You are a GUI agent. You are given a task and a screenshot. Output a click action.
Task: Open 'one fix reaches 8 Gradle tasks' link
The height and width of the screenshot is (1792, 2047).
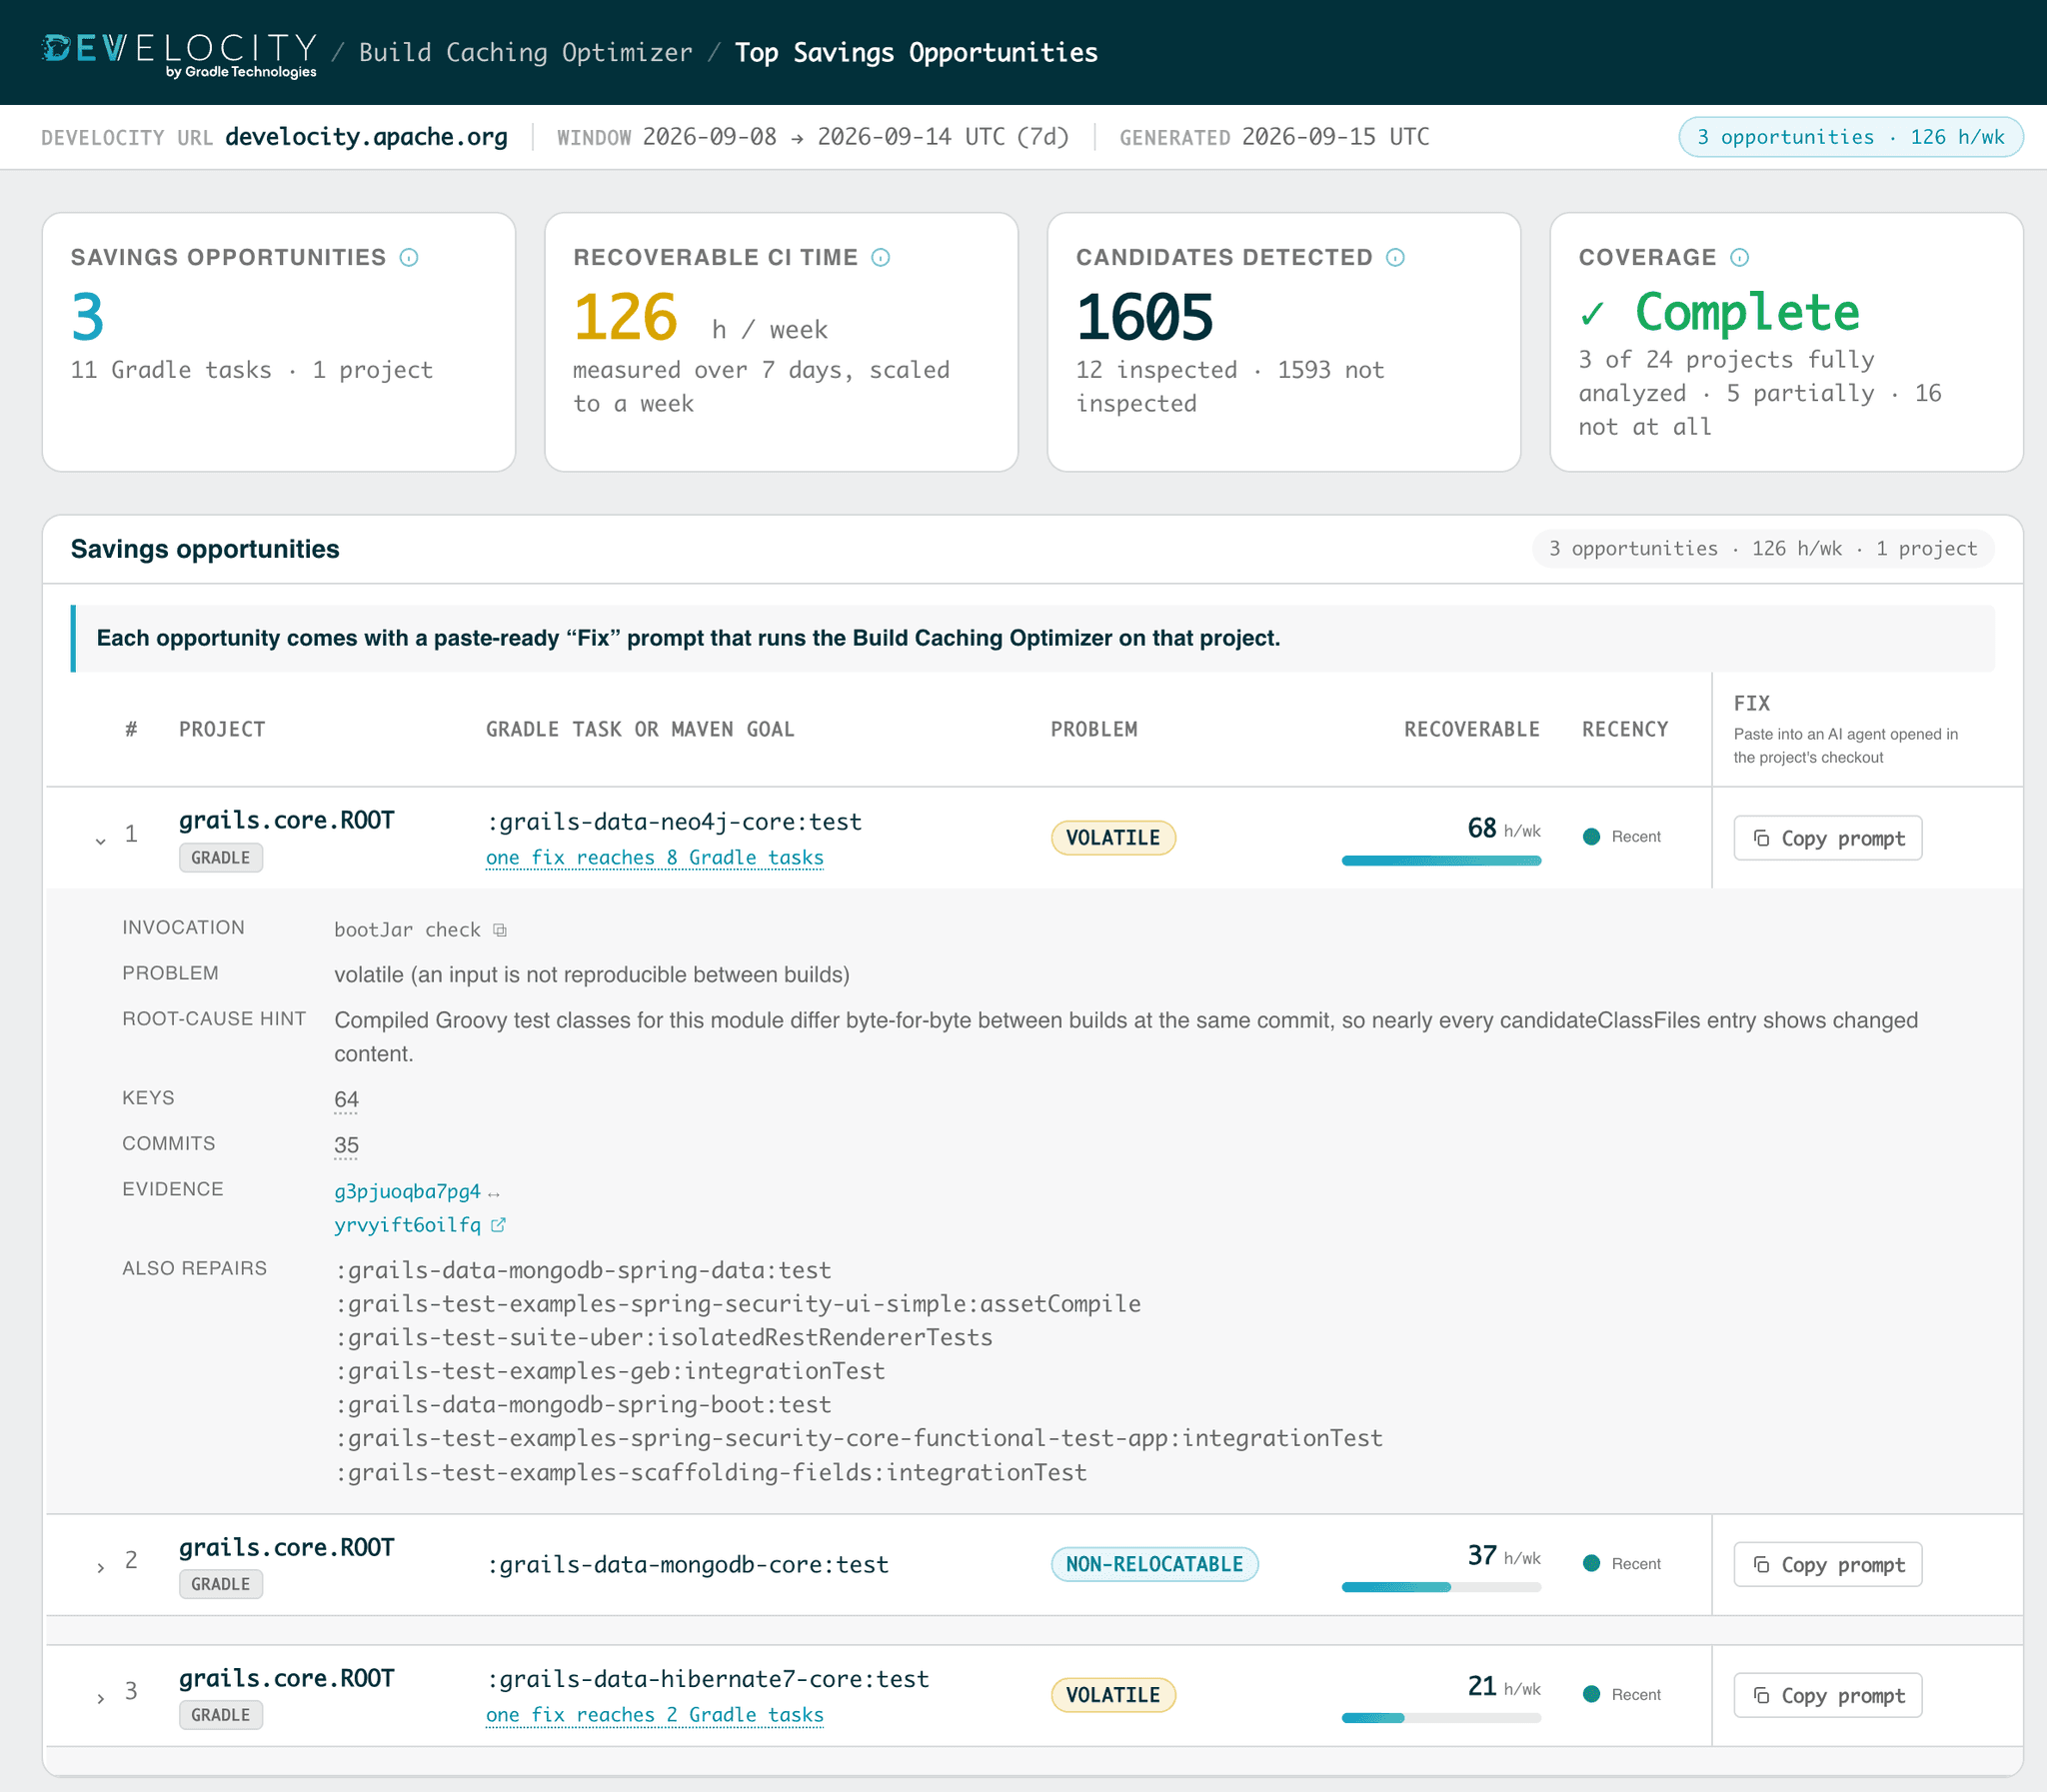point(655,858)
